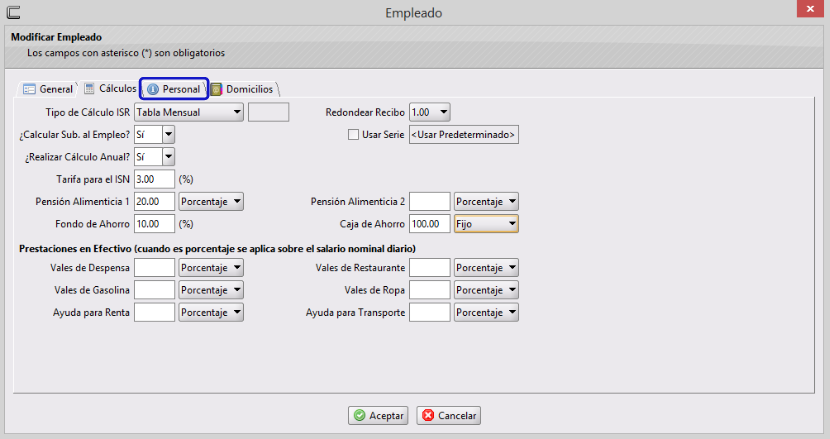Click the Pensión Alimenticia 1 amount field
Screen dimensions: 830x439
(154, 201)
